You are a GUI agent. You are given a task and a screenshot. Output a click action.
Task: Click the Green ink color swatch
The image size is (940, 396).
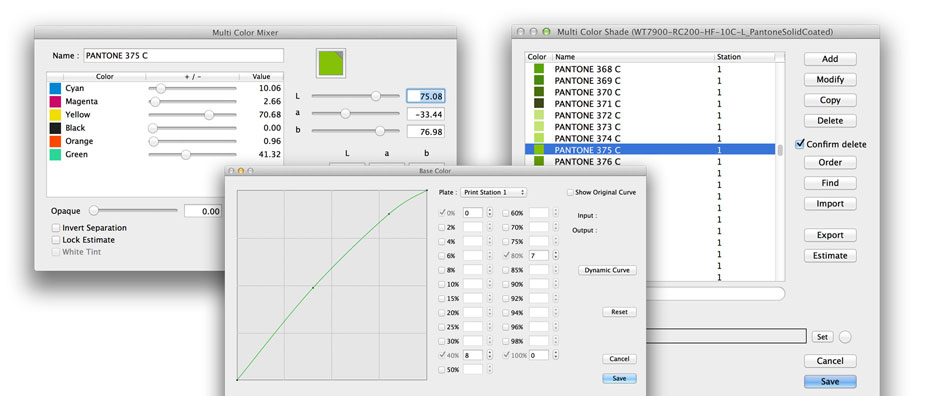click(55, 154)
